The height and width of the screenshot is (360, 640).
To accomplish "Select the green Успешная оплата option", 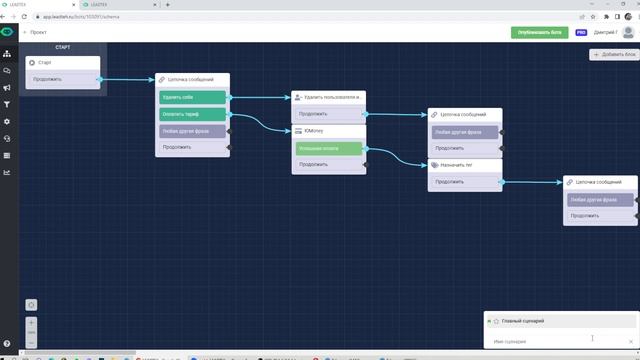I will point(329,149).
